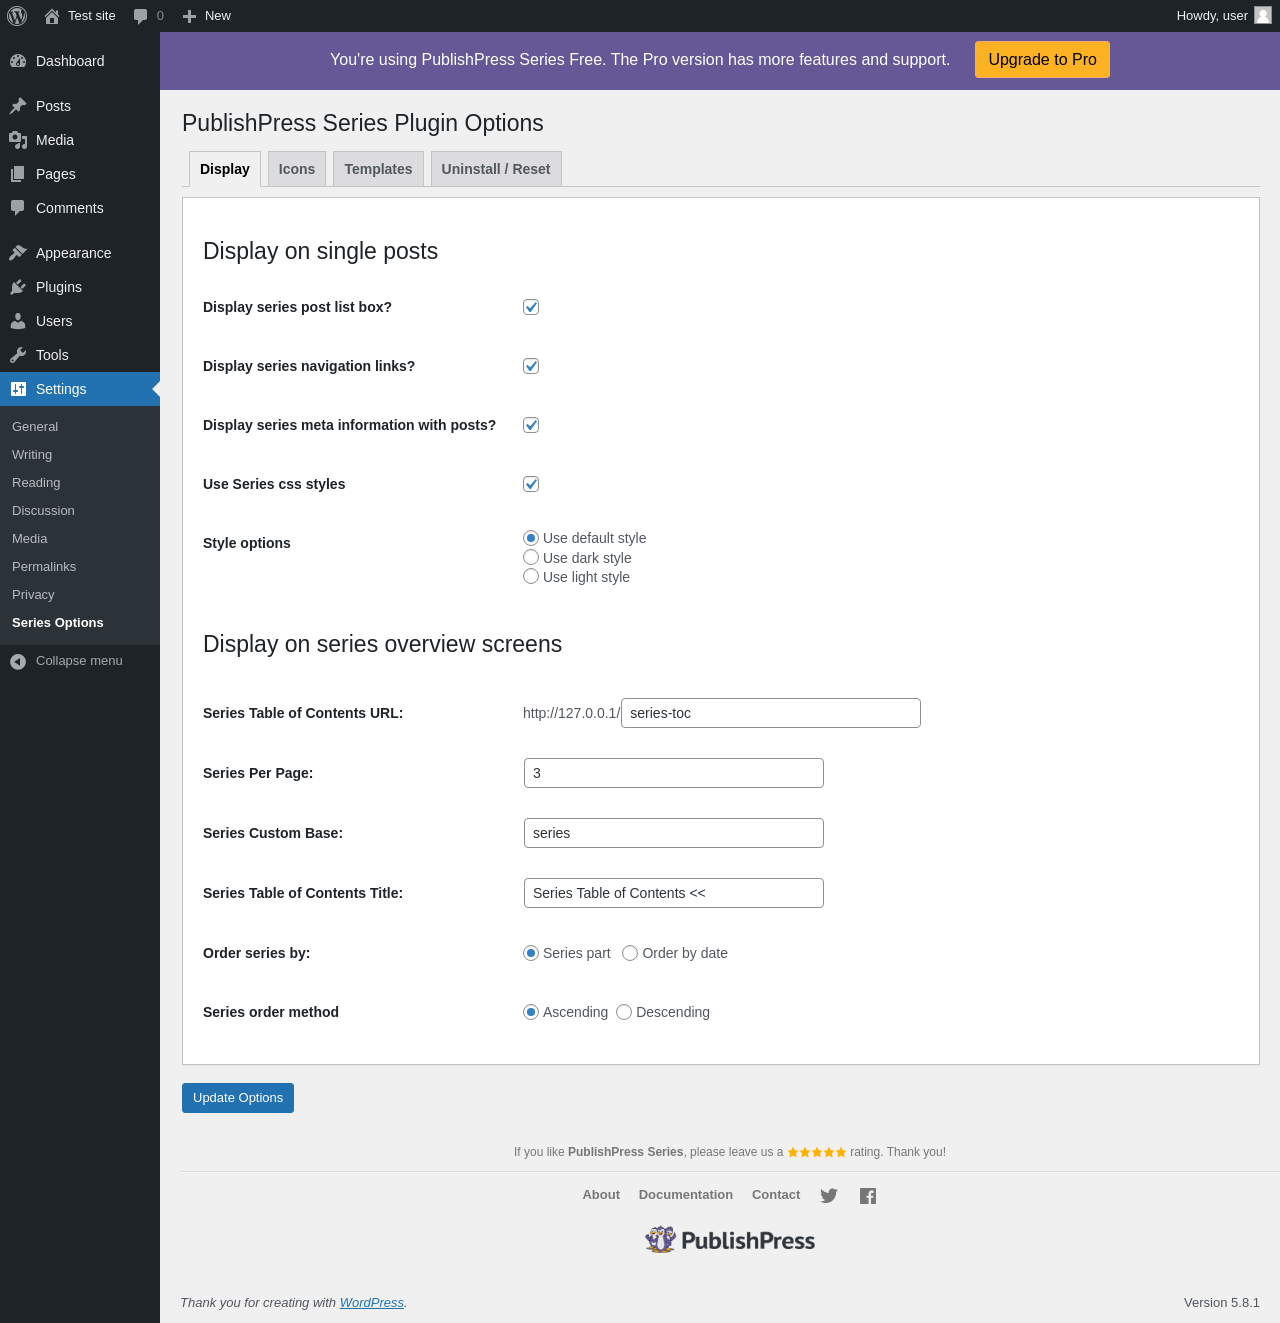Screen dimensions: 1280x1323
Task: Click the Appearance paintbrush icon
Action: (18, 253)
